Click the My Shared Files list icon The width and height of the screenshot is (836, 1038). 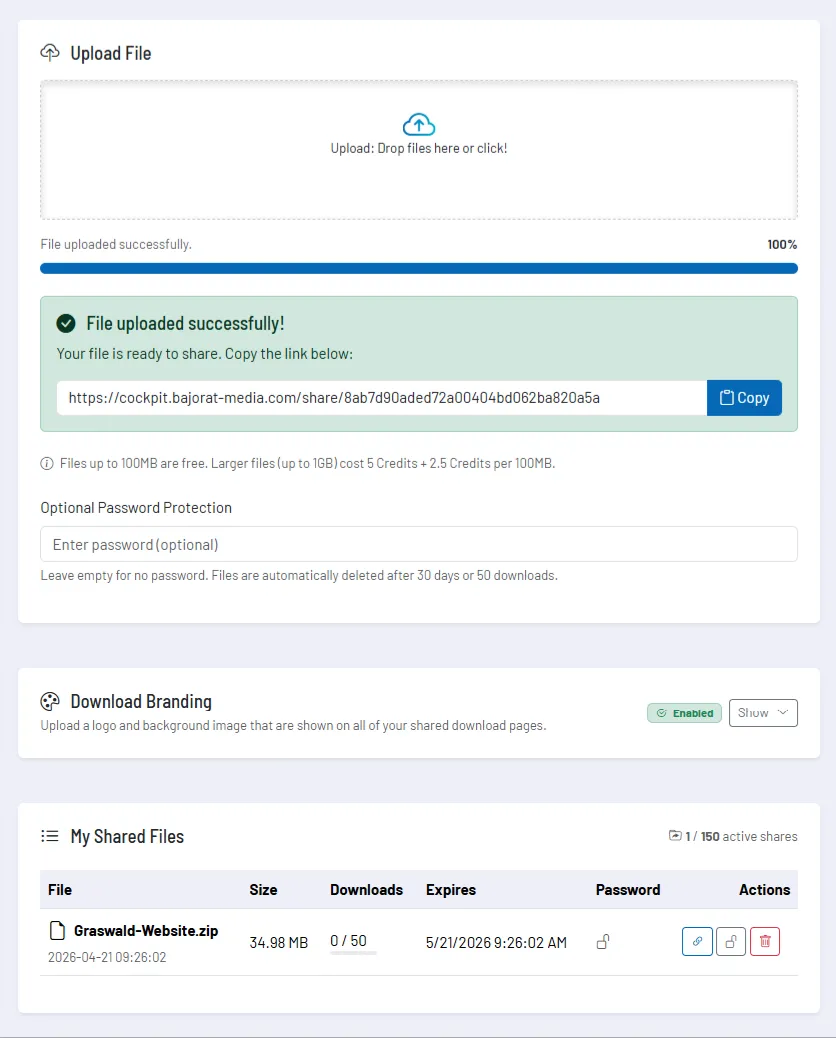pyautogui.click(x=50, y=837)
